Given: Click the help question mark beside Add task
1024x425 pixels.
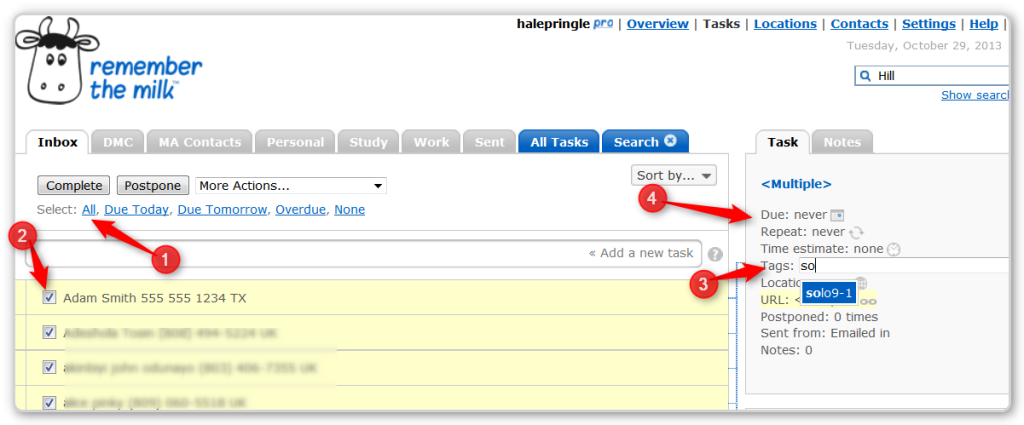Looking at the screenshot, I should click(x=715, y=254).
